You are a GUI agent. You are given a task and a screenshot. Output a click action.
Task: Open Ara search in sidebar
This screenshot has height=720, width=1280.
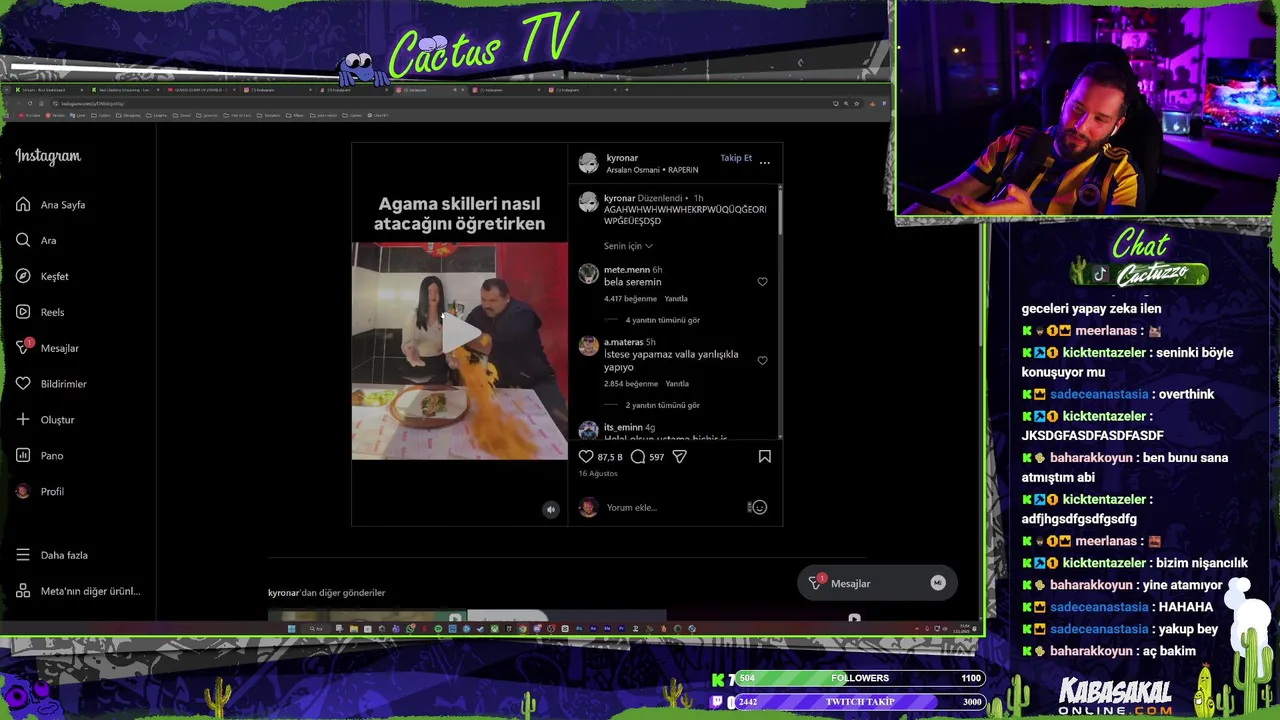(36, 241)
